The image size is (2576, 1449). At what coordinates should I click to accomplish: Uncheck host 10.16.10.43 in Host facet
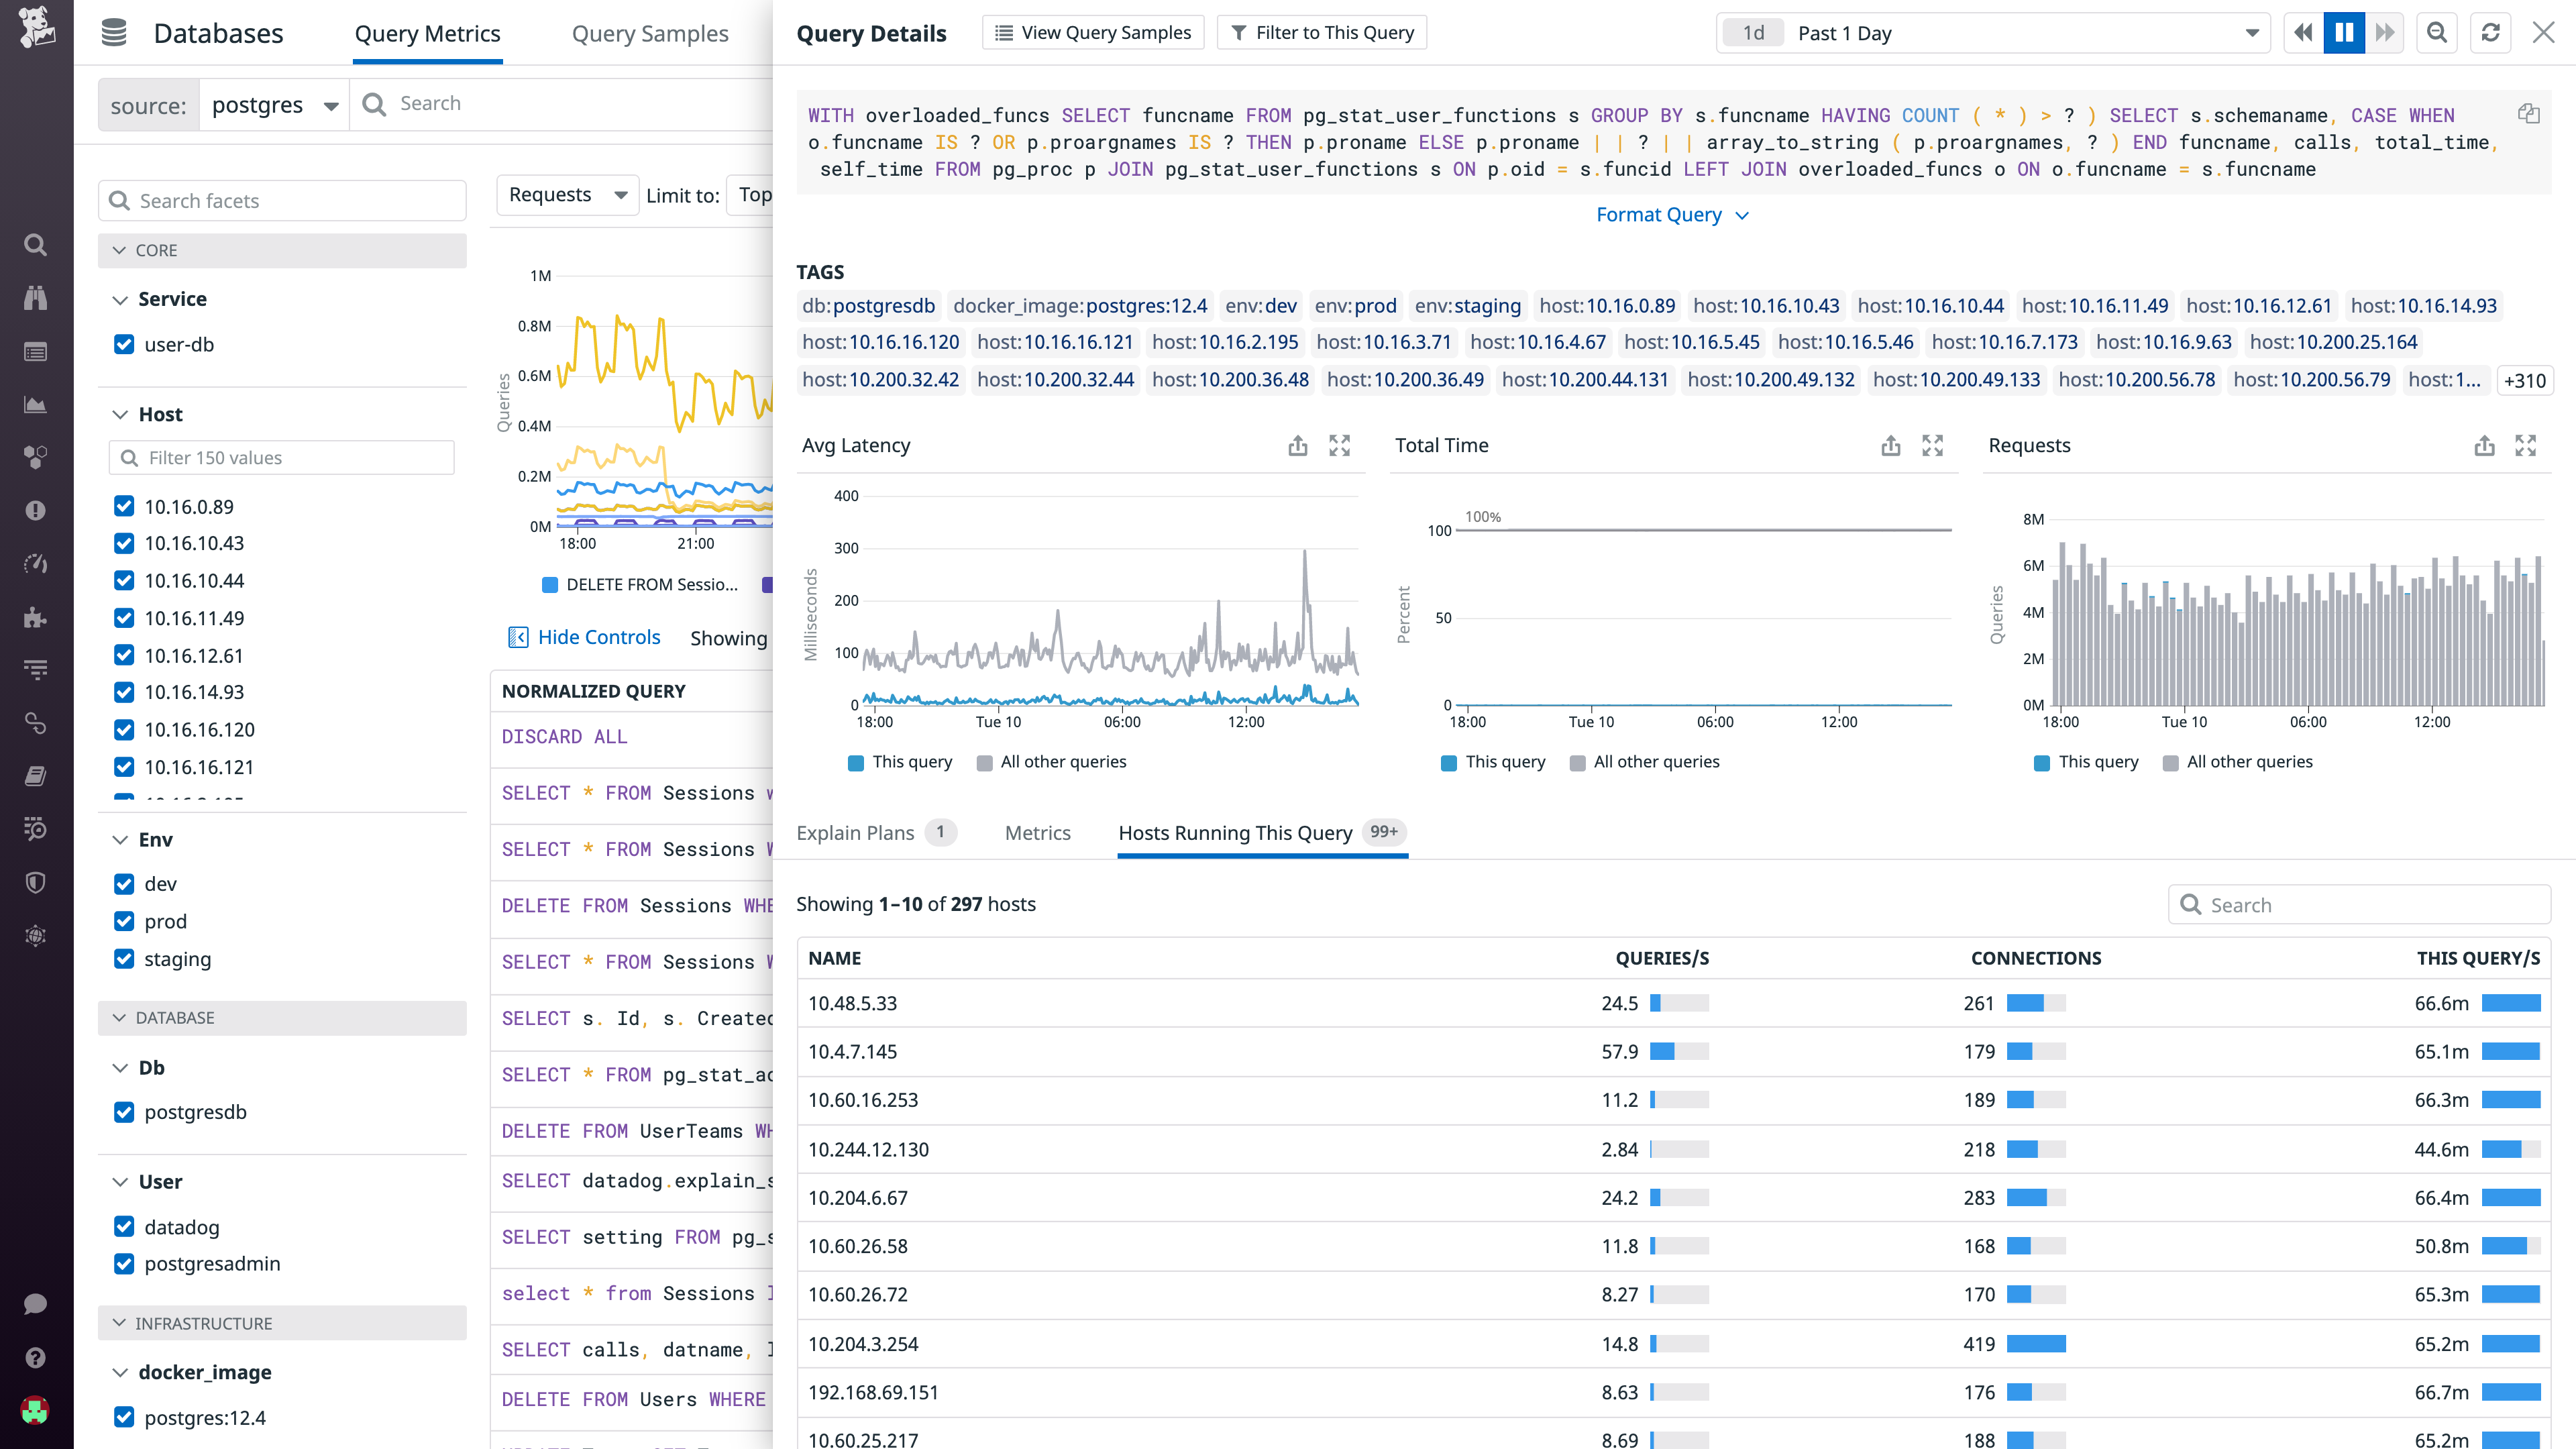[124, 543]
